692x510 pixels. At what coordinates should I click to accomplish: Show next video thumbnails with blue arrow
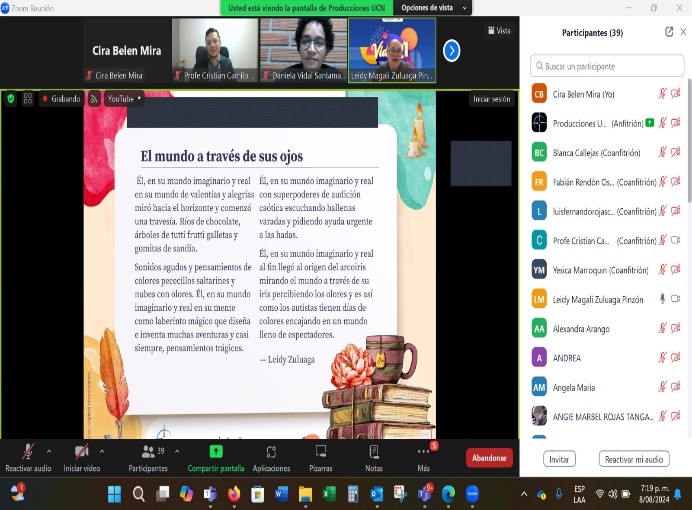[x=452, y=50]
